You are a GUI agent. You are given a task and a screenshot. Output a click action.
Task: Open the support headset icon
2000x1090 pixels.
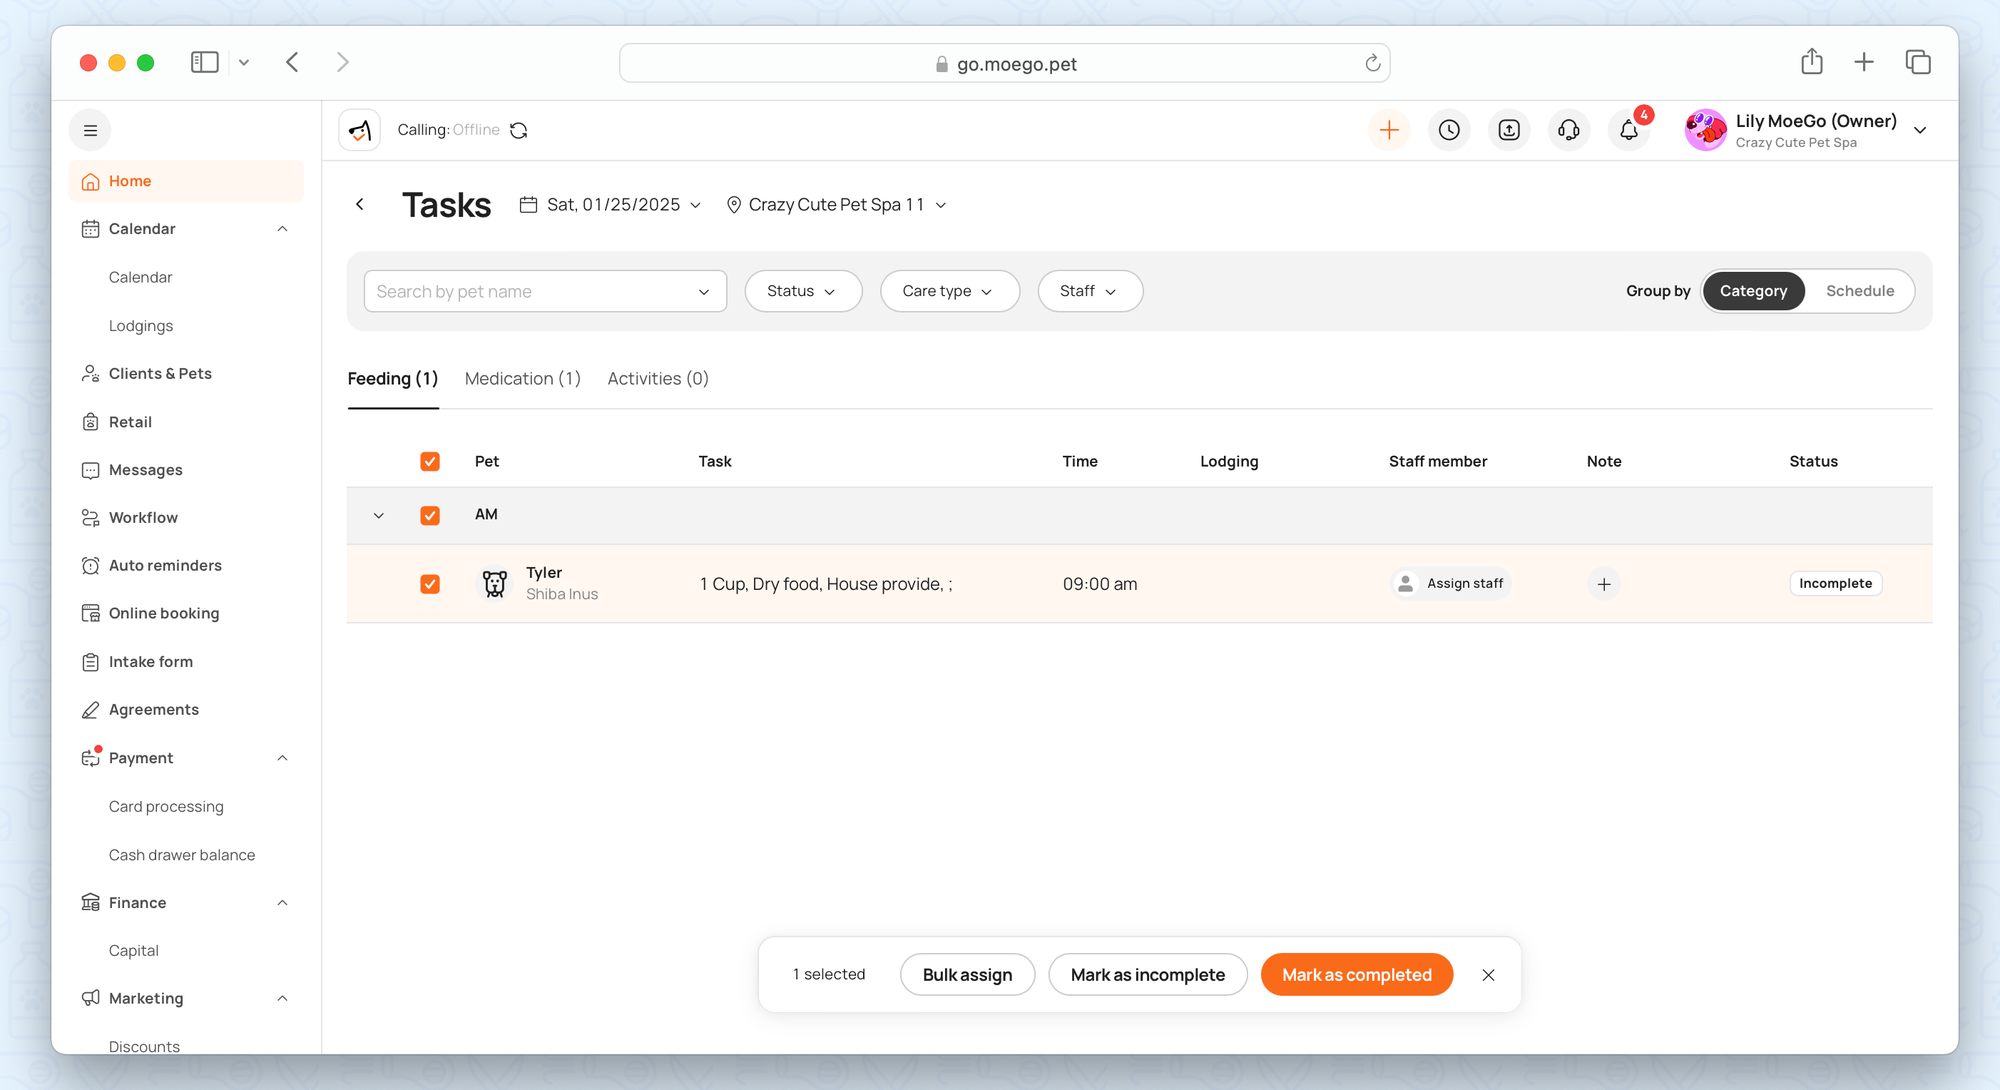pyautogui.click(x=1568, y=130)
